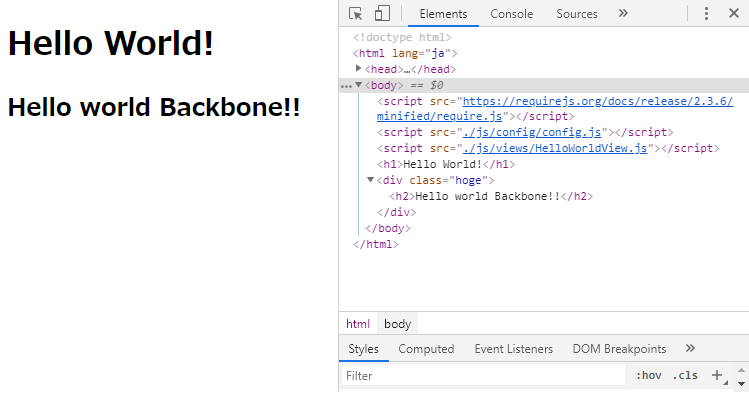This screenshot has width=749, height=394.
Task: Select the Computed tab
Action: [426, 349]
